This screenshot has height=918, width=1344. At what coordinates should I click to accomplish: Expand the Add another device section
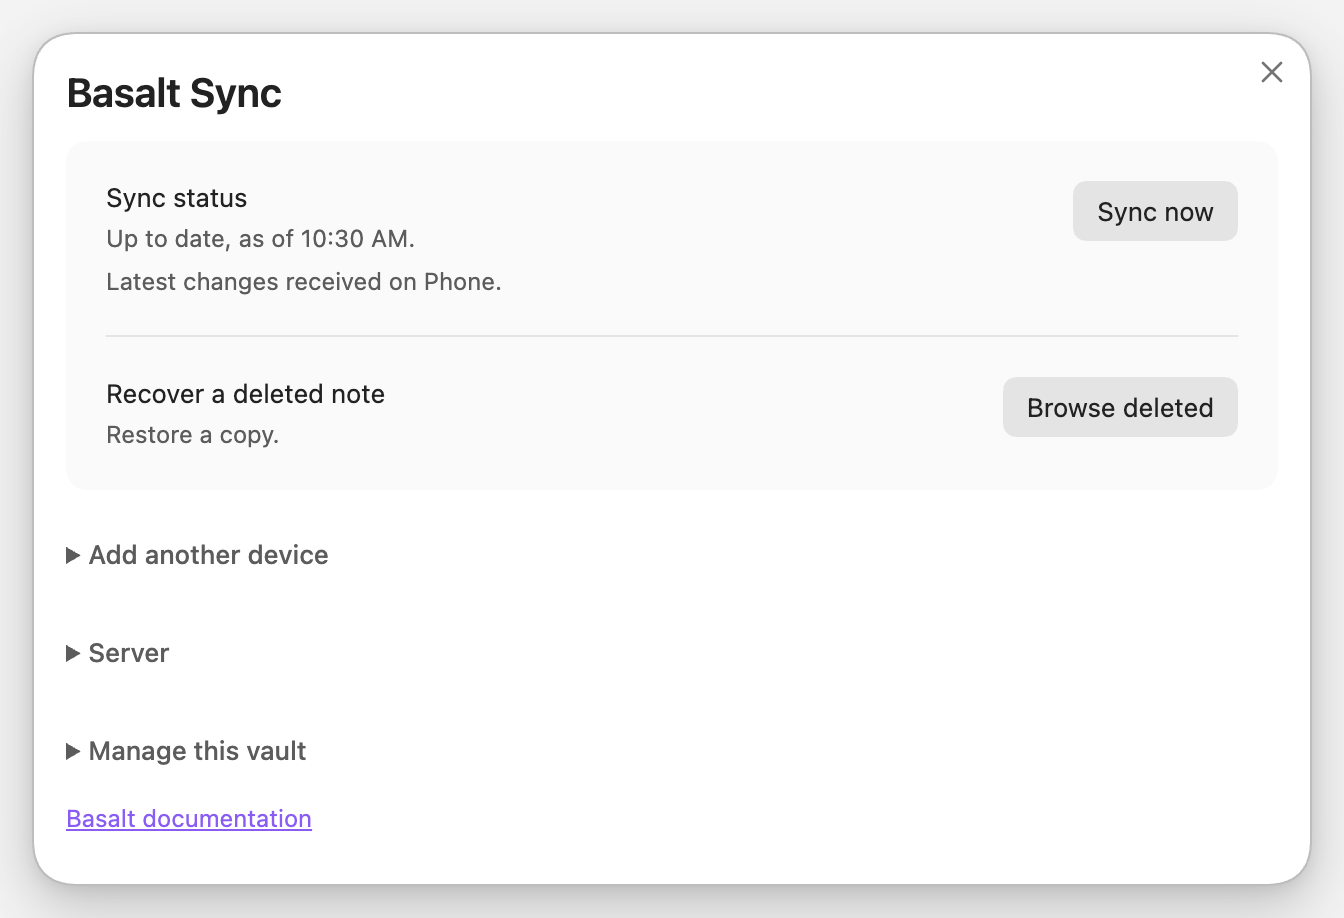pos(197,555)
